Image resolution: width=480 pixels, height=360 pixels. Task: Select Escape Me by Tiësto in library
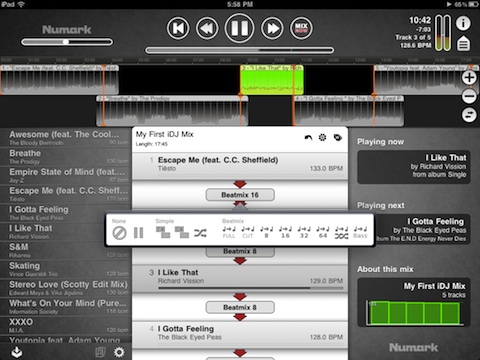(66, 194)
